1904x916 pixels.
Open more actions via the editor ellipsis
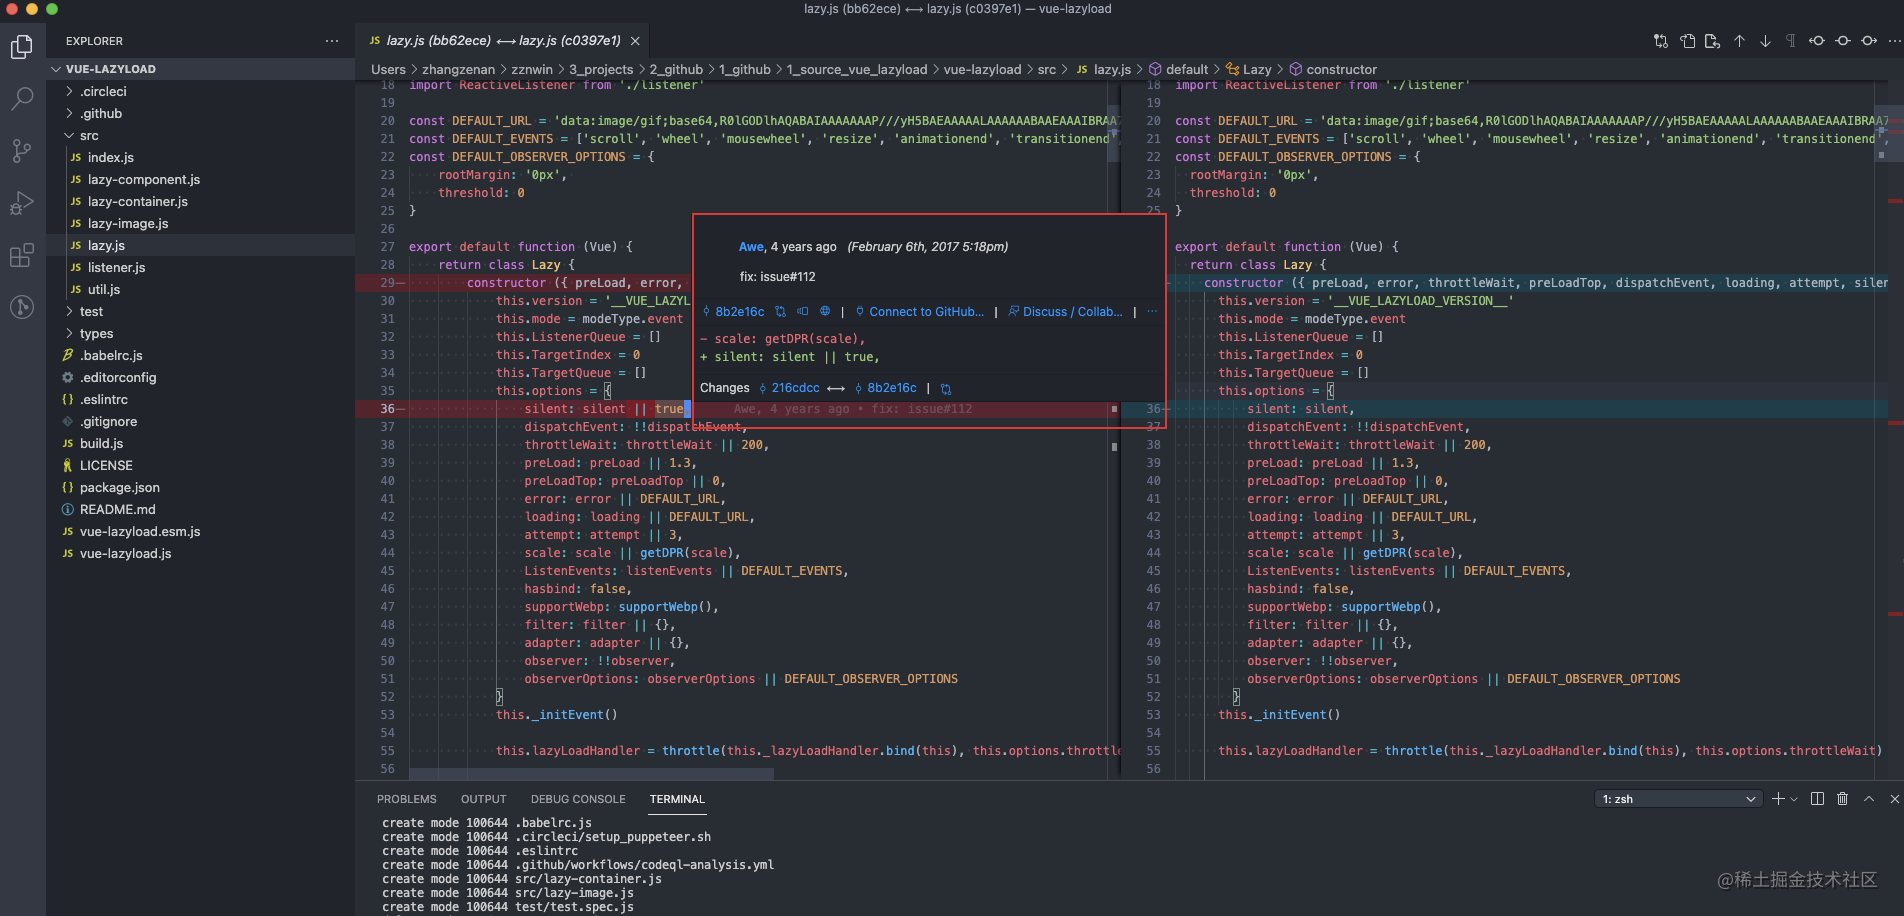[1893, 41]
